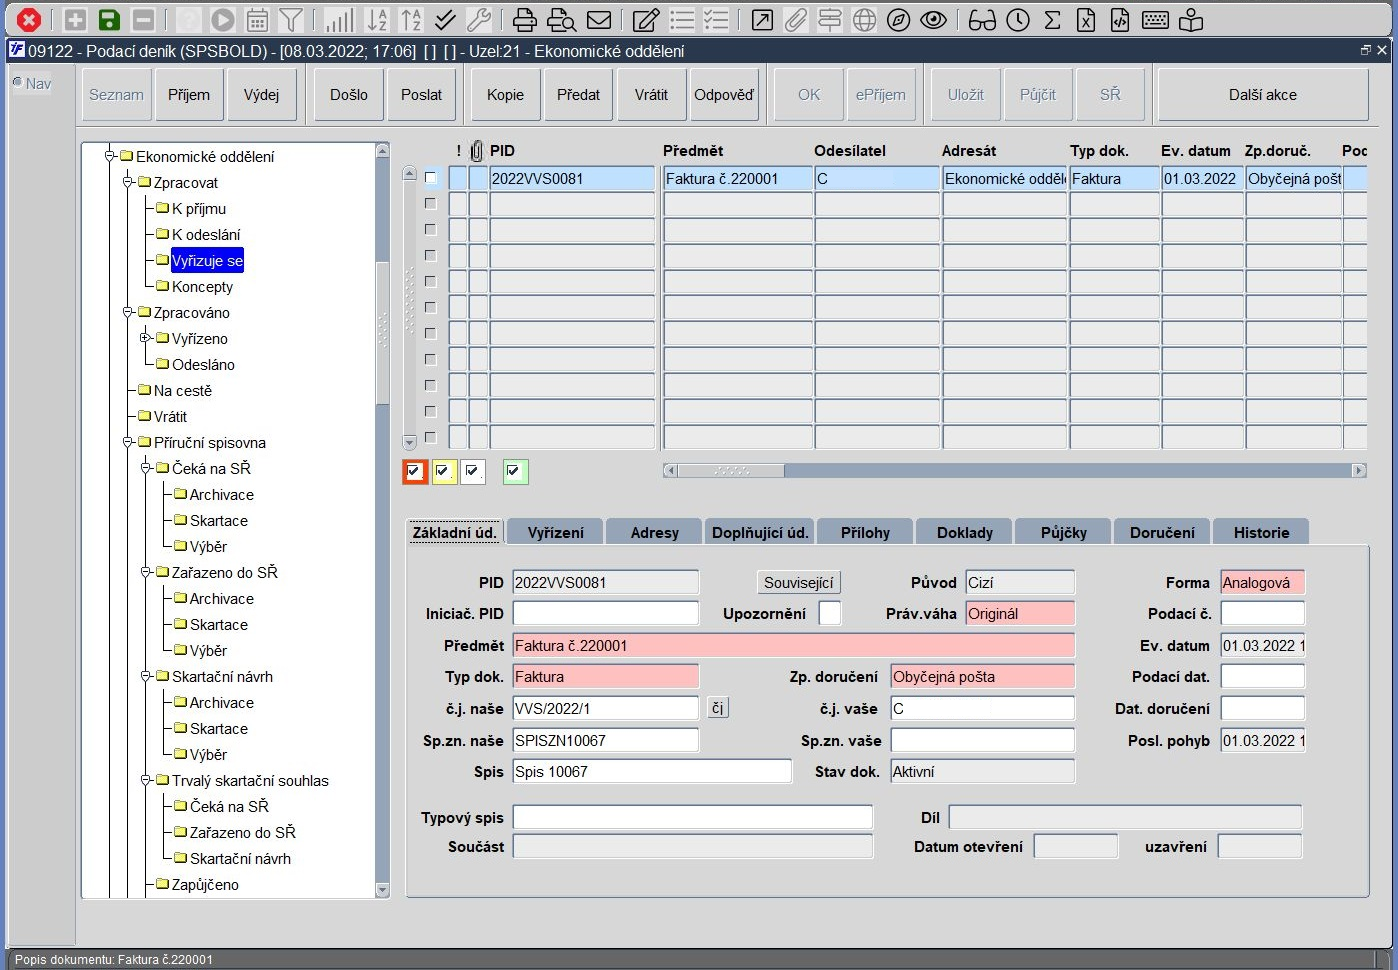This screenshot has width=1398, height=970.
Task: Click the Další akce button
Action: tap(1262, 95)
